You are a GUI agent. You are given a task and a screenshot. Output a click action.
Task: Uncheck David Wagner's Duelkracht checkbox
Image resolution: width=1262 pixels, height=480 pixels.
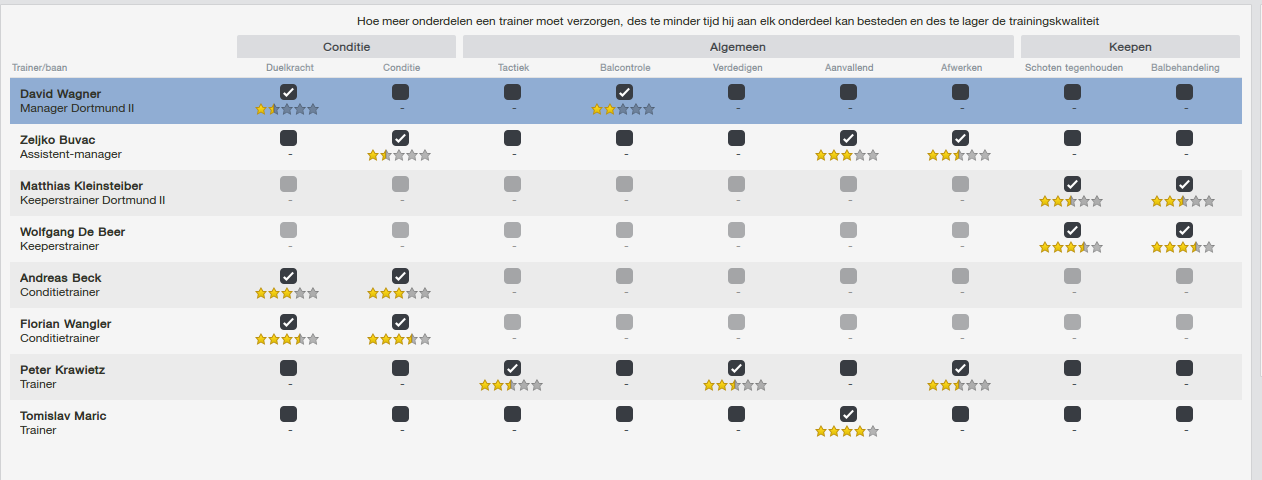(288, 92)
